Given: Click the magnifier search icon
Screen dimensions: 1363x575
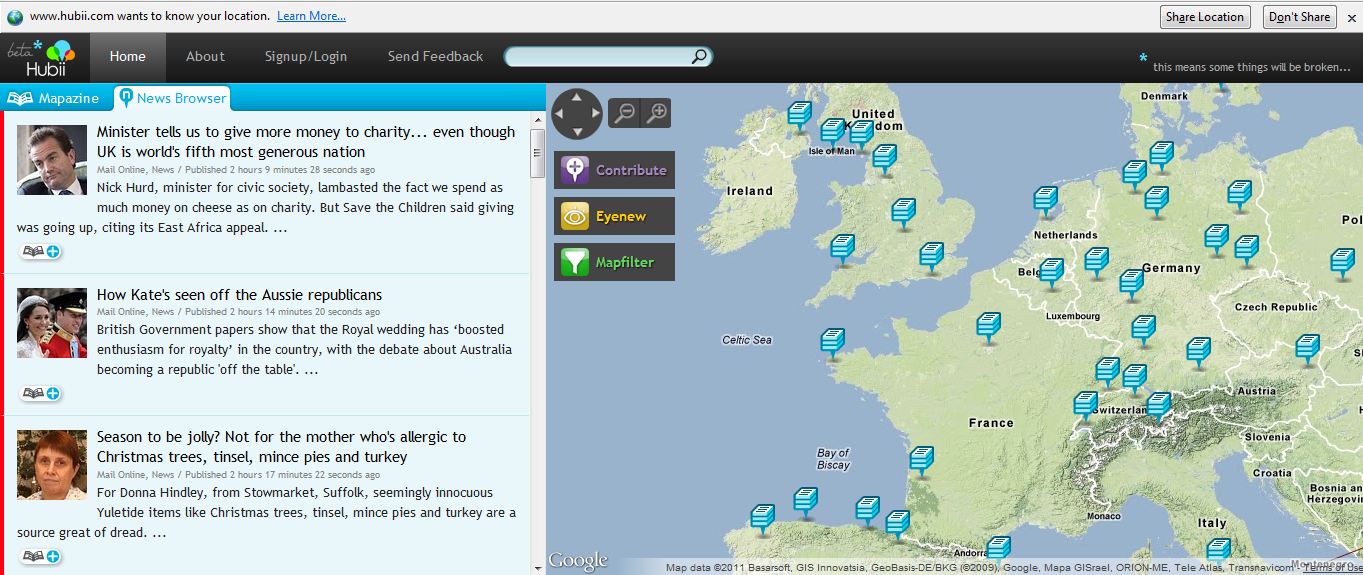Looking at the screenshot, I should pyautogui.click(x=699, y=57).
